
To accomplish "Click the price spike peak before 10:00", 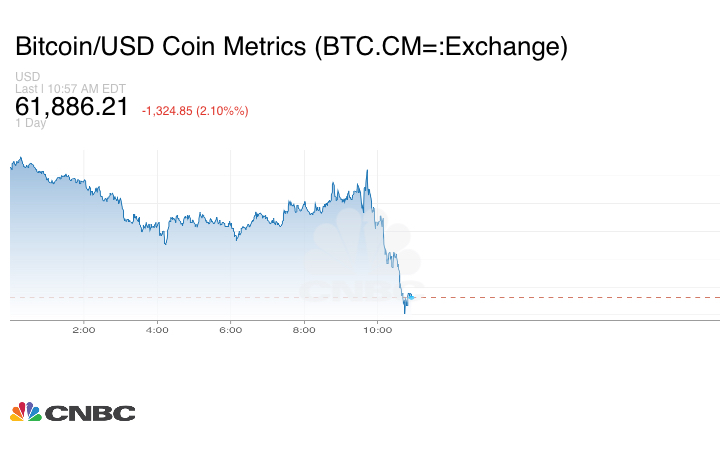I will pos(368,171).
